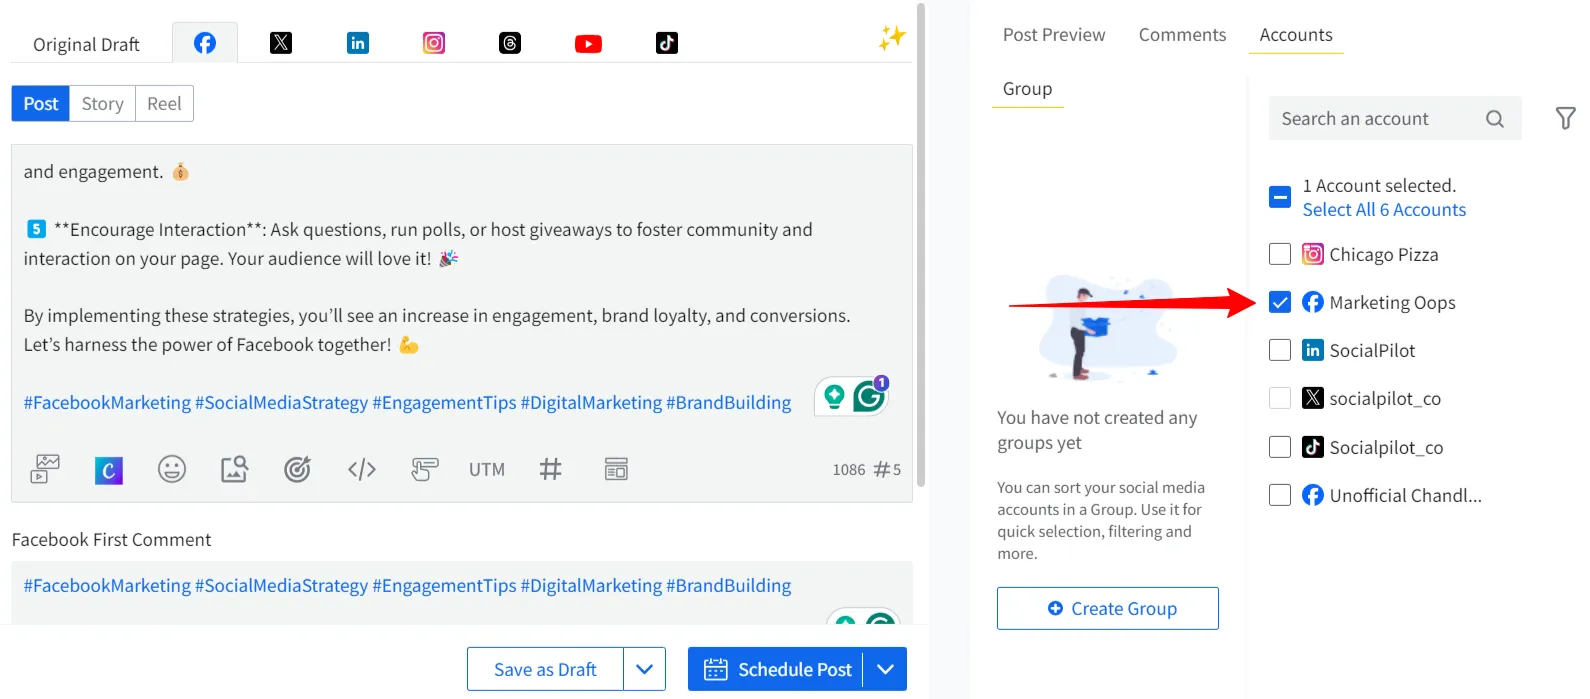Click the hashtag generator icon
Screen dimensions: 1590x699
(551, 468)
